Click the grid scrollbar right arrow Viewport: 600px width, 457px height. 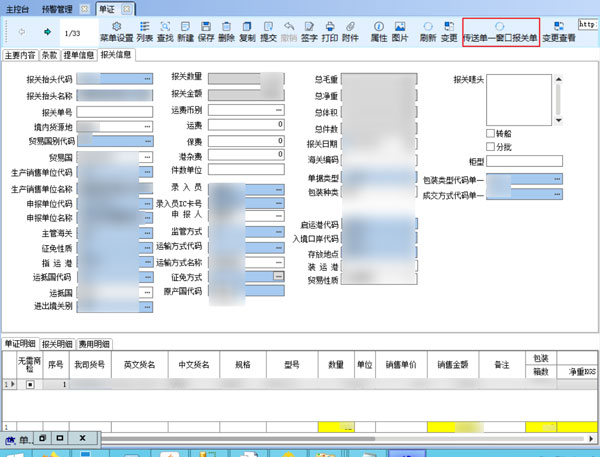tap(591, 439)
